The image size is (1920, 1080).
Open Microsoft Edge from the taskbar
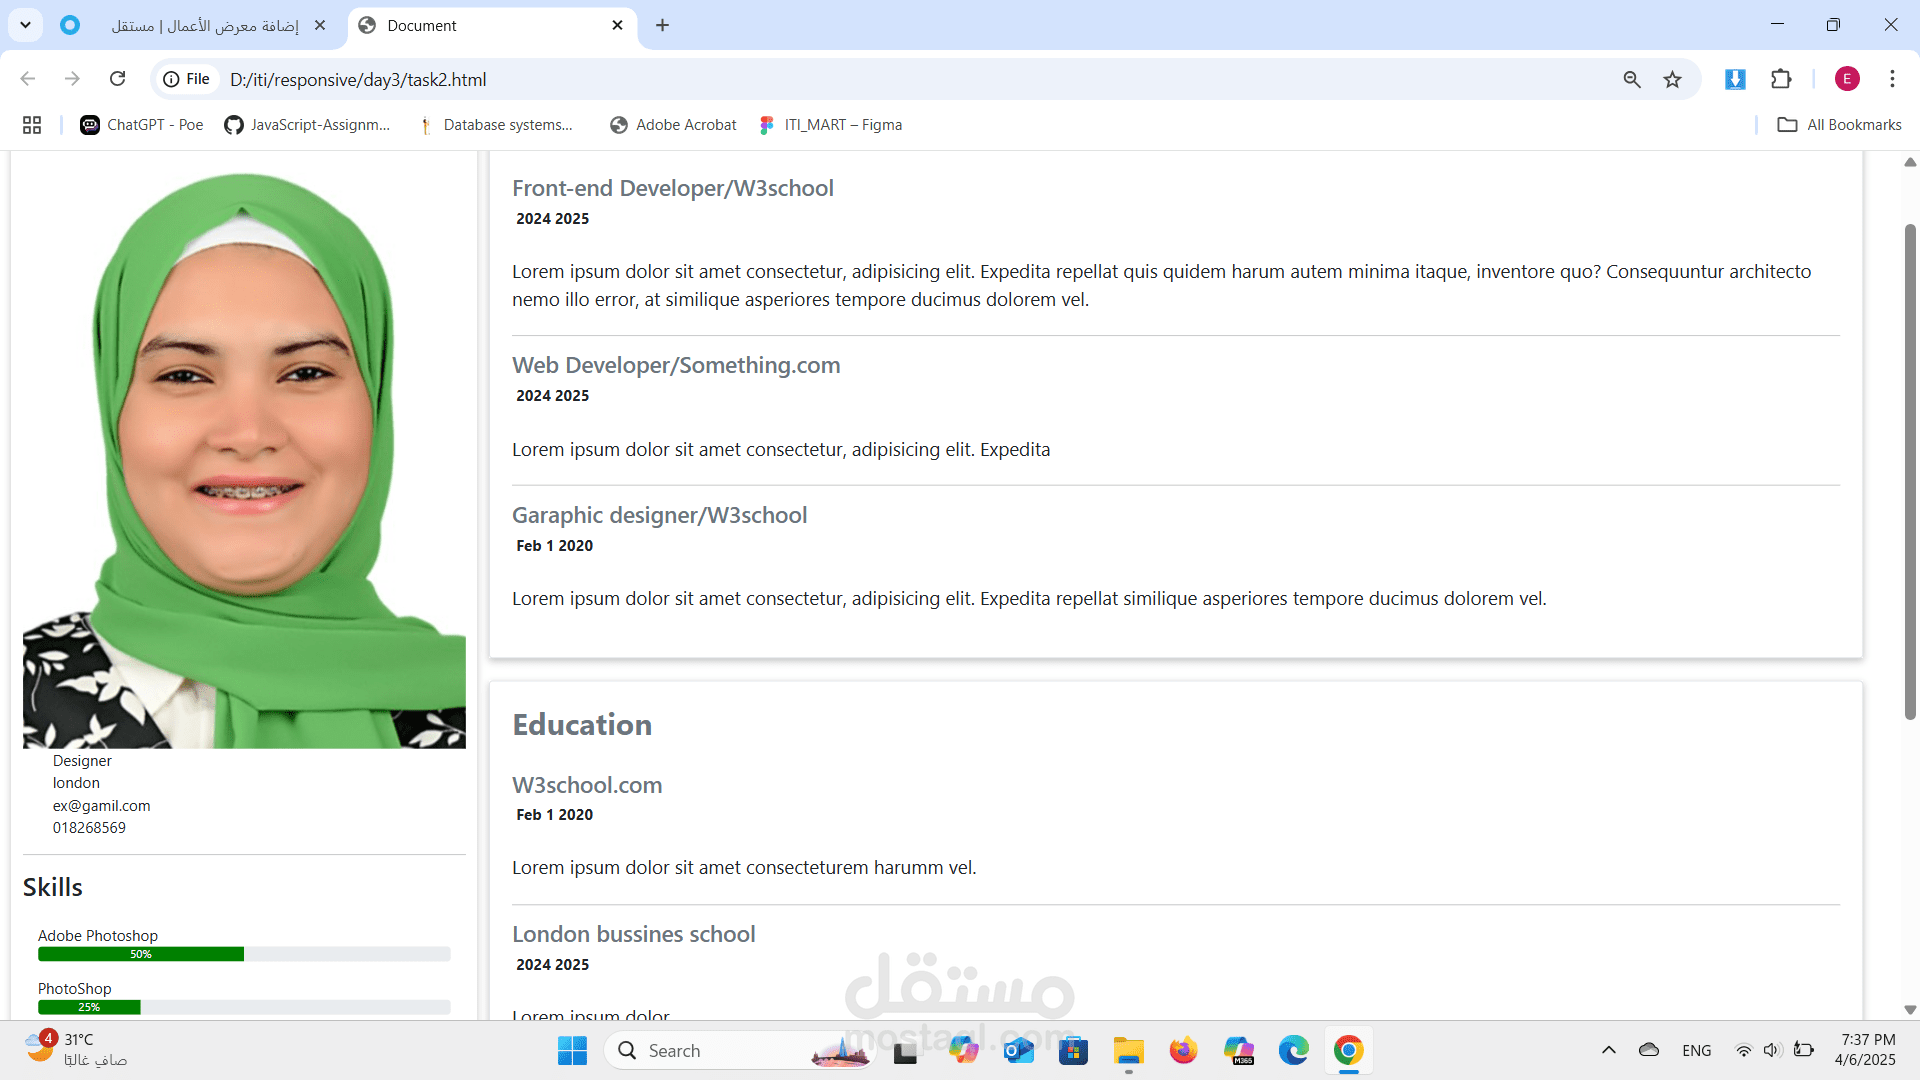point(1293,1051)
